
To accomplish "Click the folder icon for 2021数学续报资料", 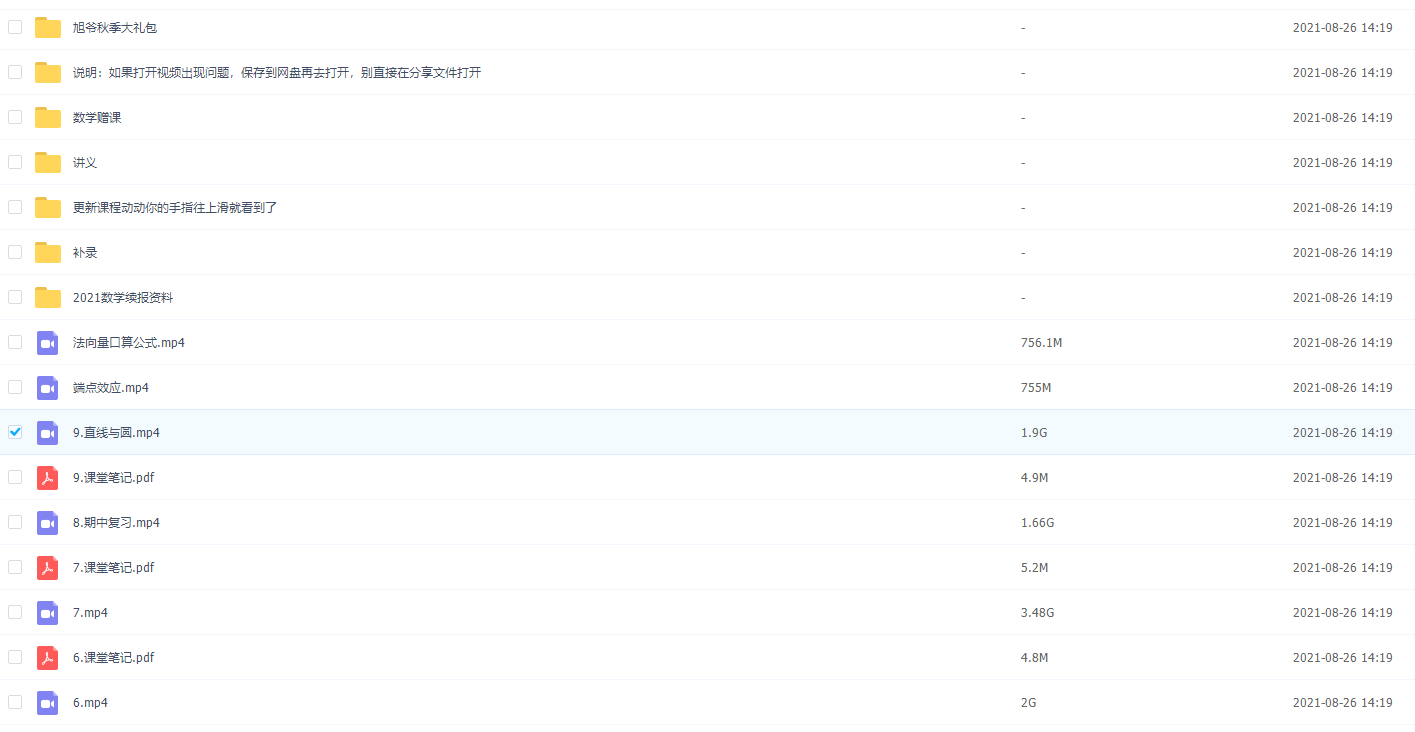I will (48, 298).
